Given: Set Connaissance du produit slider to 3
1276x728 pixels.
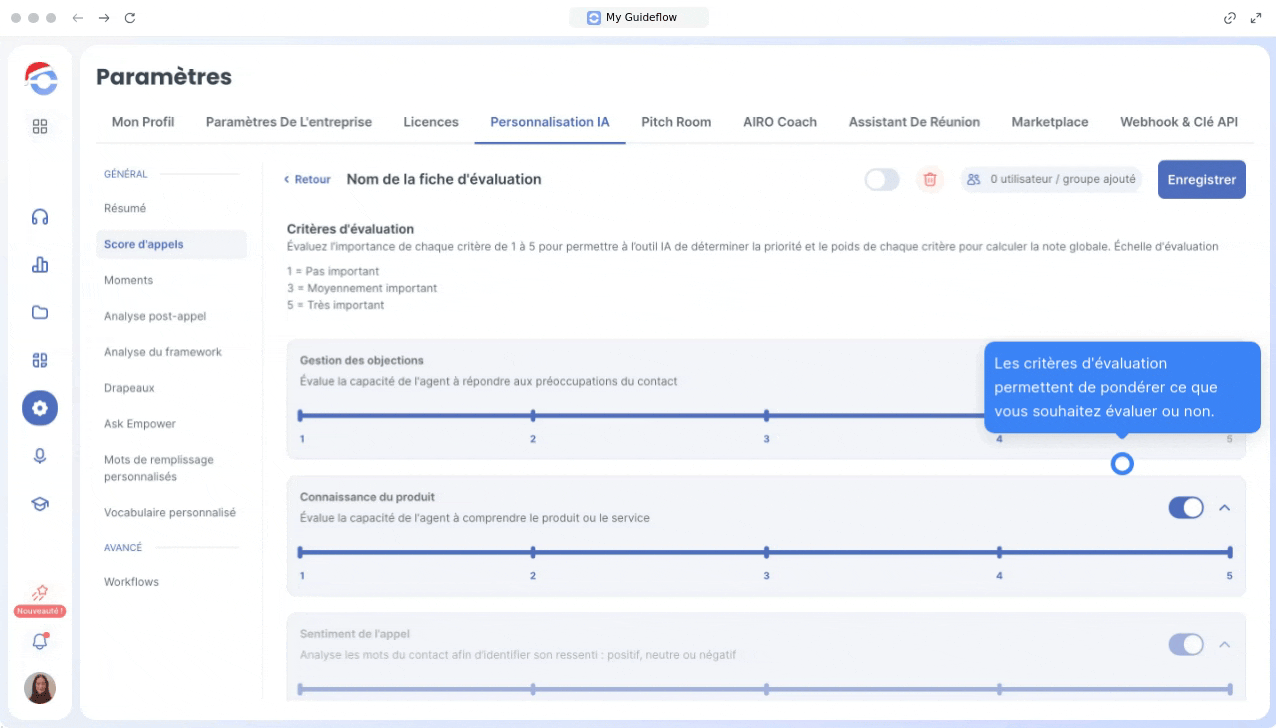Looking at the screenshot, I should pyautogui.click(x=766, y=552).
